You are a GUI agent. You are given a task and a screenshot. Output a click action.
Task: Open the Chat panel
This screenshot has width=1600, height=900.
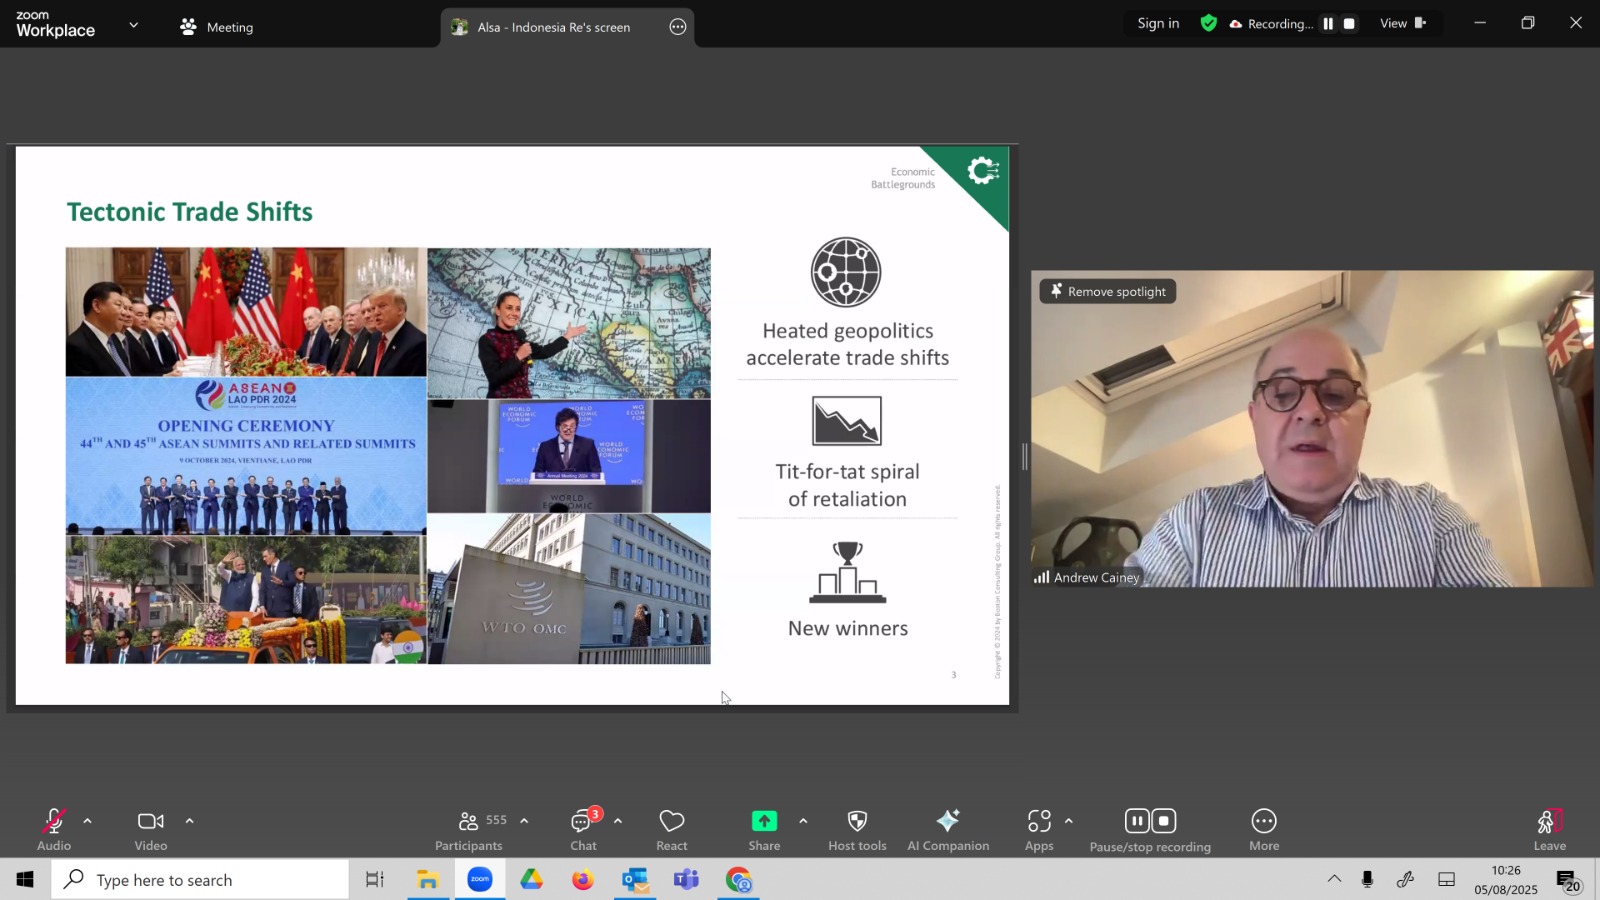[584, 829]
